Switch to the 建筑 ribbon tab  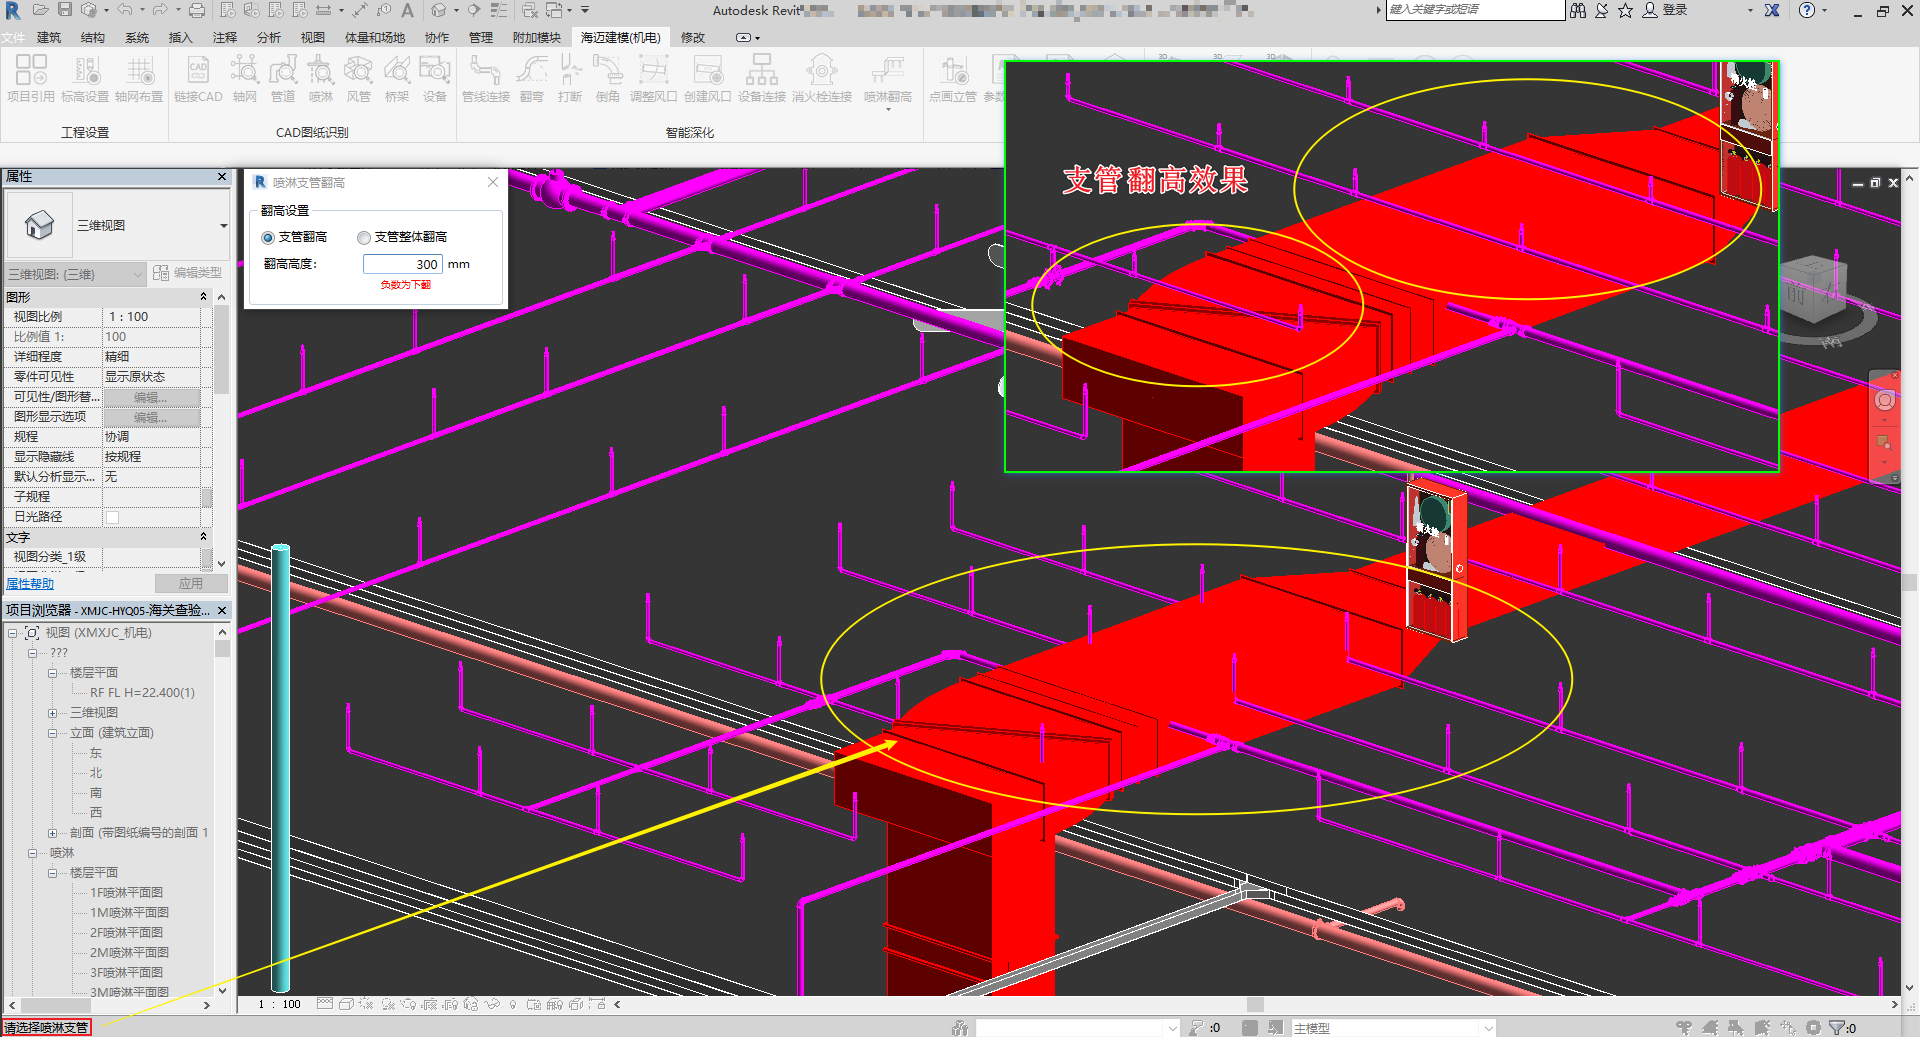(x=49, y=37)
